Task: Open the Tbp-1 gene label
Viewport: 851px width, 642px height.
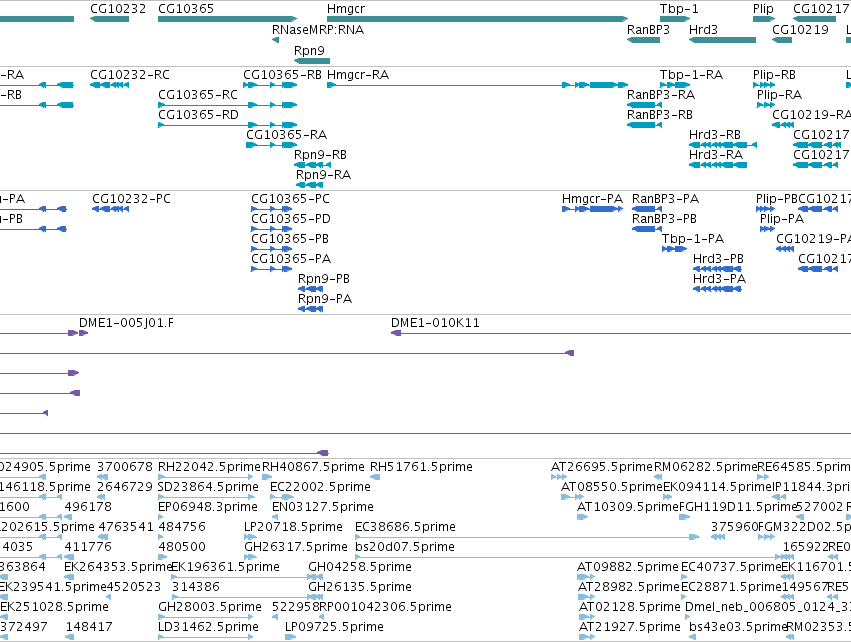Action: tap(679, 9)
